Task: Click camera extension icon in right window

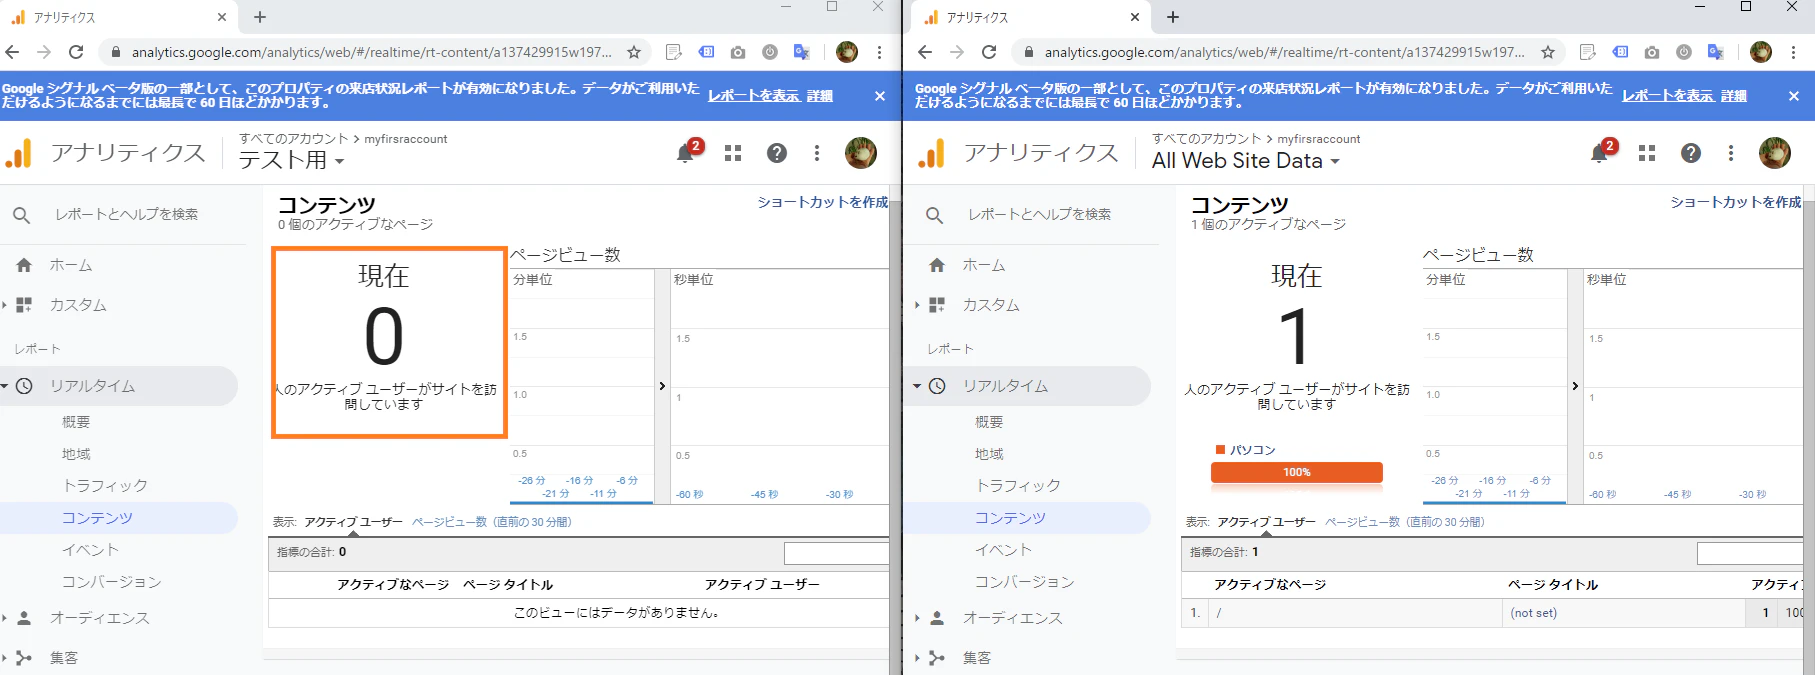Action: coord(1652,52)
